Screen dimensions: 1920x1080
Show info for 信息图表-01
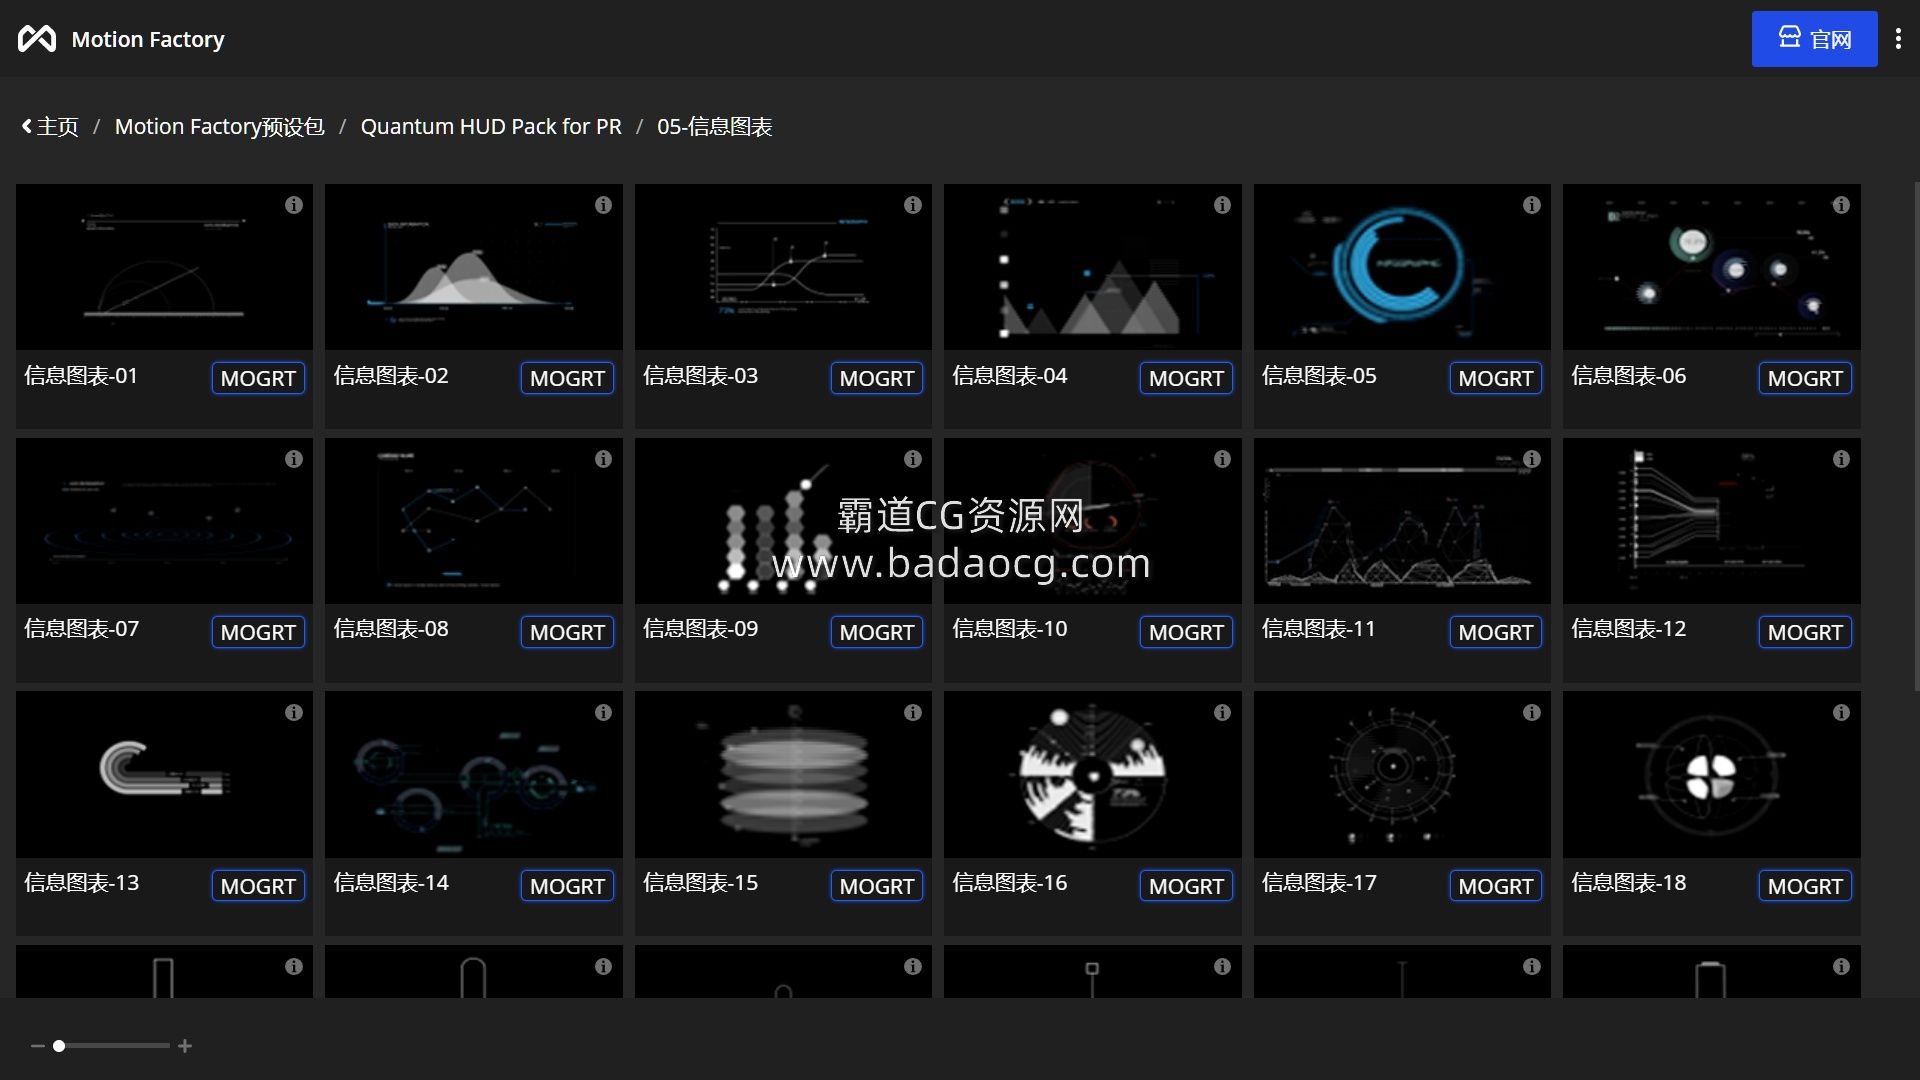click(x=293, y=205)
